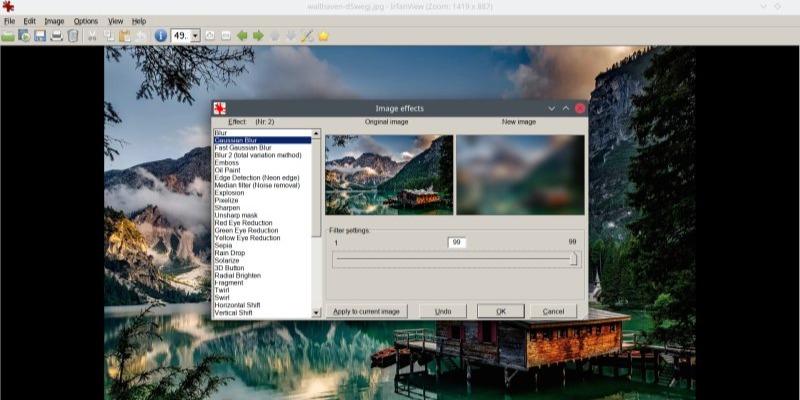Viewport: 800px width, 400px height.
Task: Expand the zoom percentage dropdown
Action: [x=195, y=36]
